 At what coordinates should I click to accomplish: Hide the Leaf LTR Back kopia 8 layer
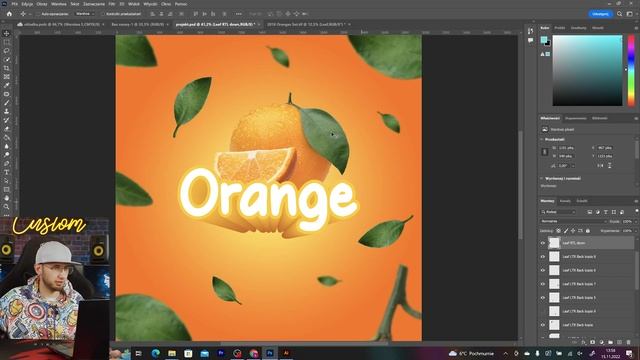[x=543, y=270]
